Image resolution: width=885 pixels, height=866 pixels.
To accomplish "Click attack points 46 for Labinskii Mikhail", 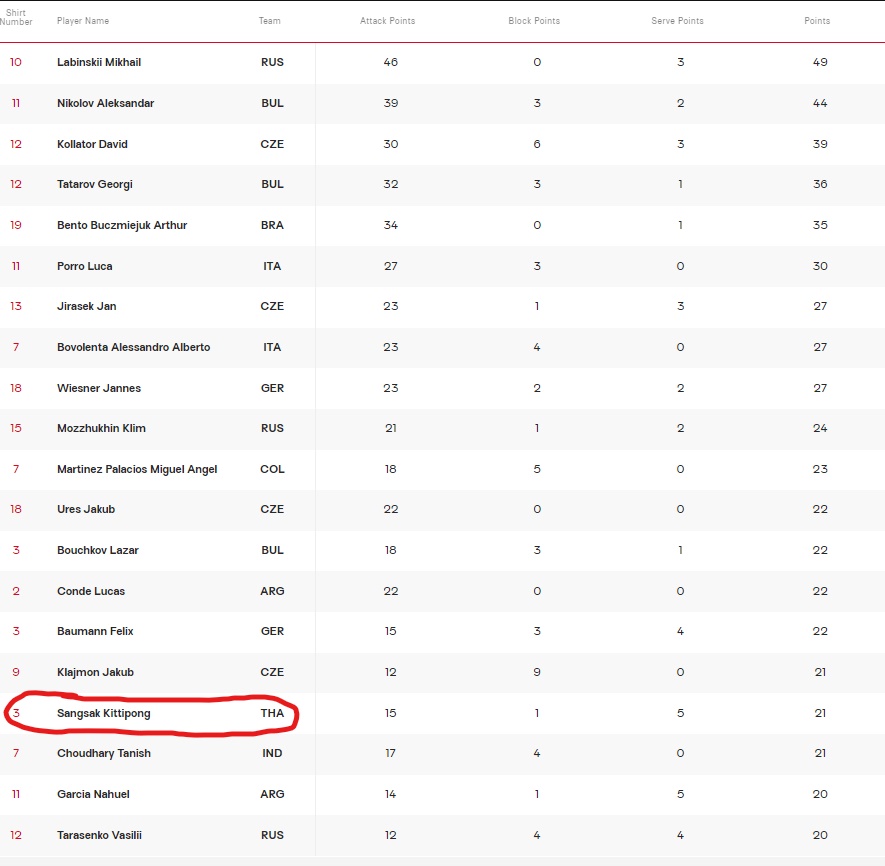I will 391,62.
